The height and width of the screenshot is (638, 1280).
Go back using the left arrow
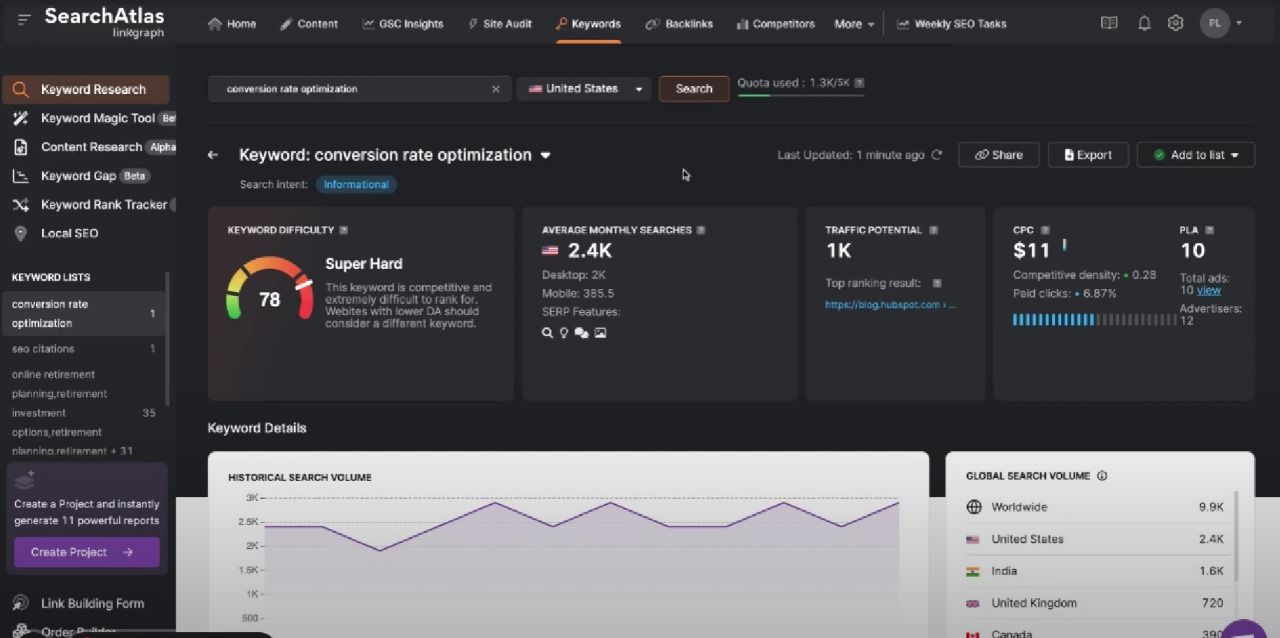pos(212,155)
